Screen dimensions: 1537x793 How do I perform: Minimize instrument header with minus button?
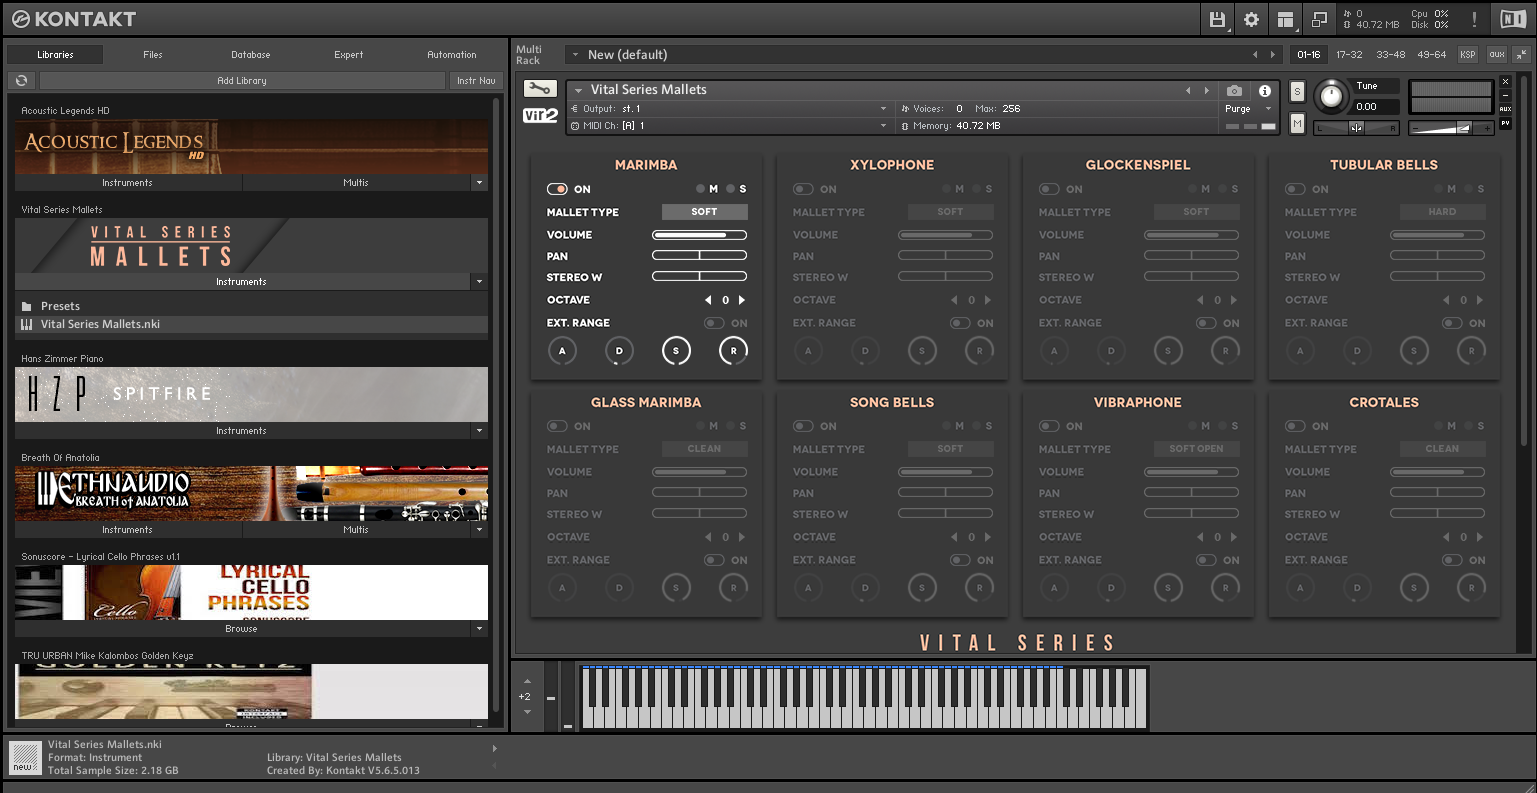coord(1506,96)
